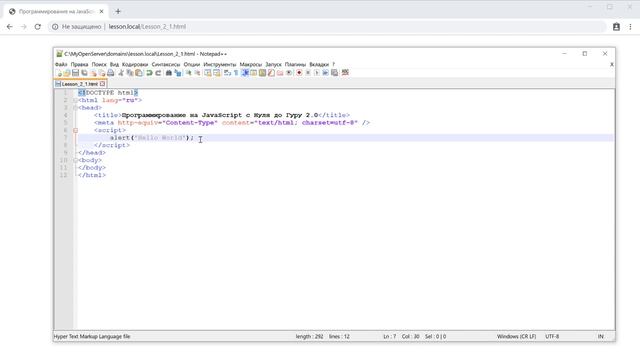Collapse the <body> fold marker on line 10

pyautogui.click(x=75, y=160)
